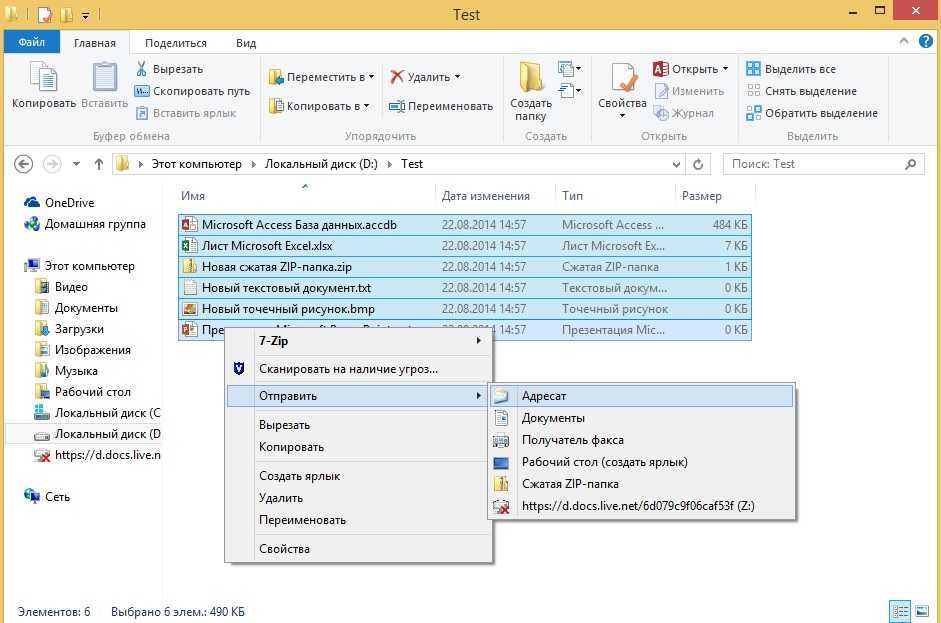
Task: Select OneDrive in the navigation pane
Action: 59,203
